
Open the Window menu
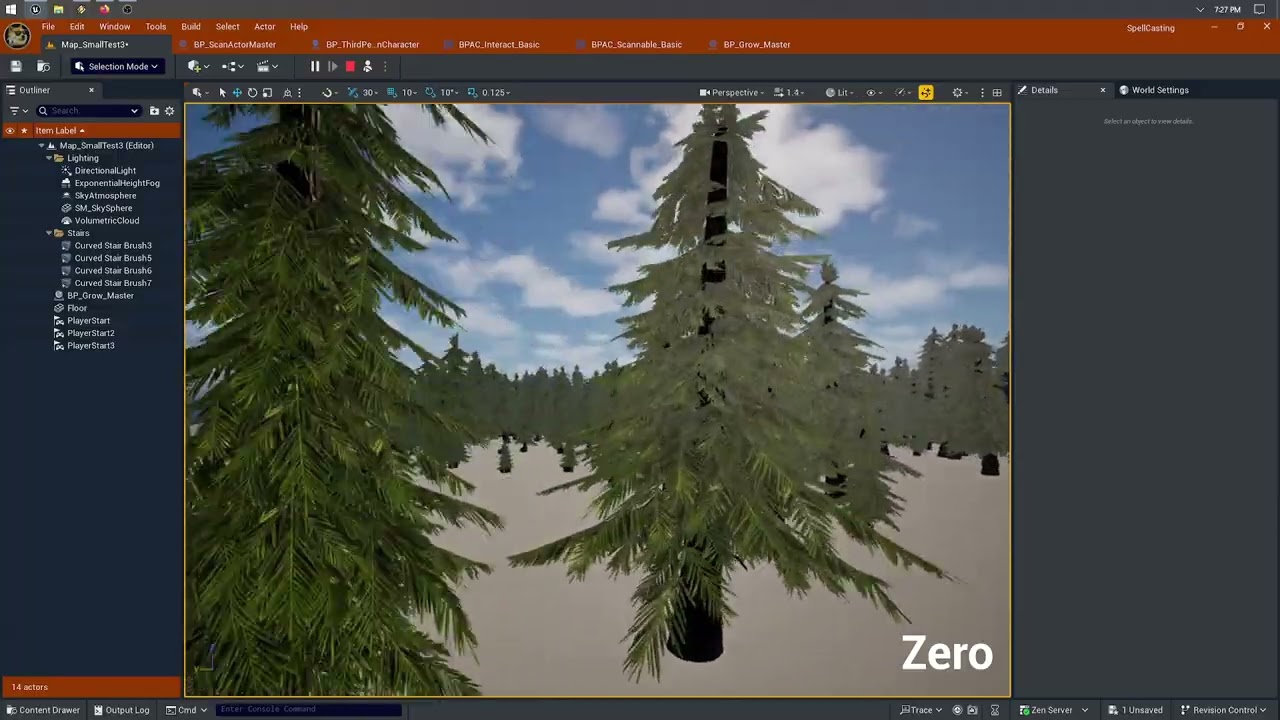point(114,27)
